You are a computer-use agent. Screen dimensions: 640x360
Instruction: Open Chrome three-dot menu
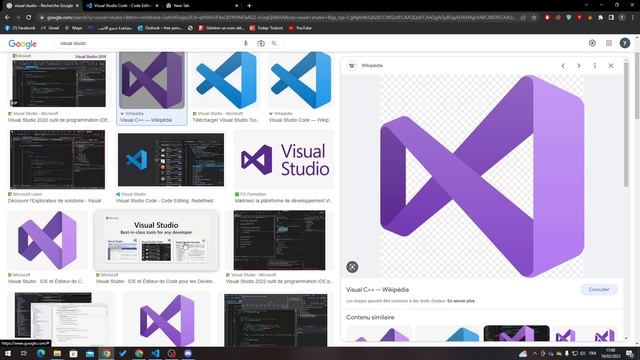coord(633,18)
